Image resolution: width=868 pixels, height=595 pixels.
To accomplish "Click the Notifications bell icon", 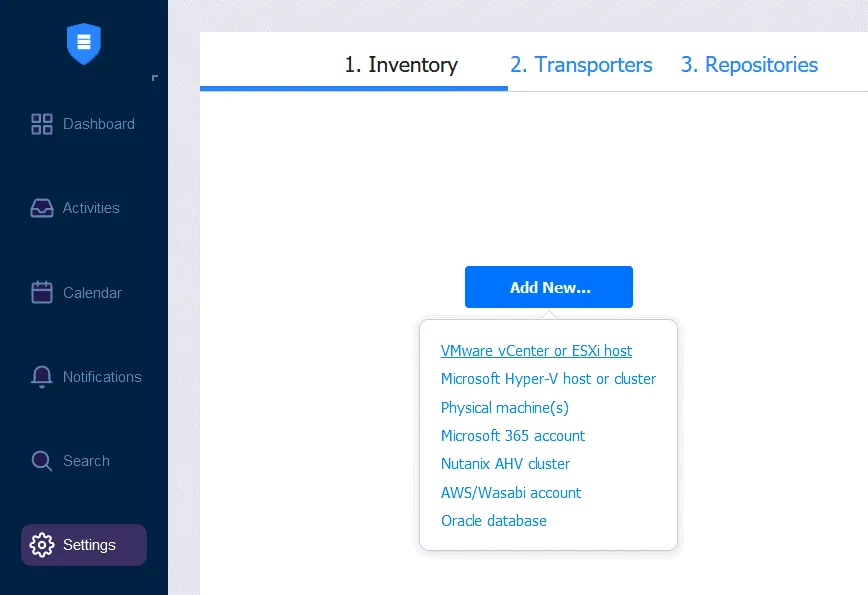I will 42,377.
